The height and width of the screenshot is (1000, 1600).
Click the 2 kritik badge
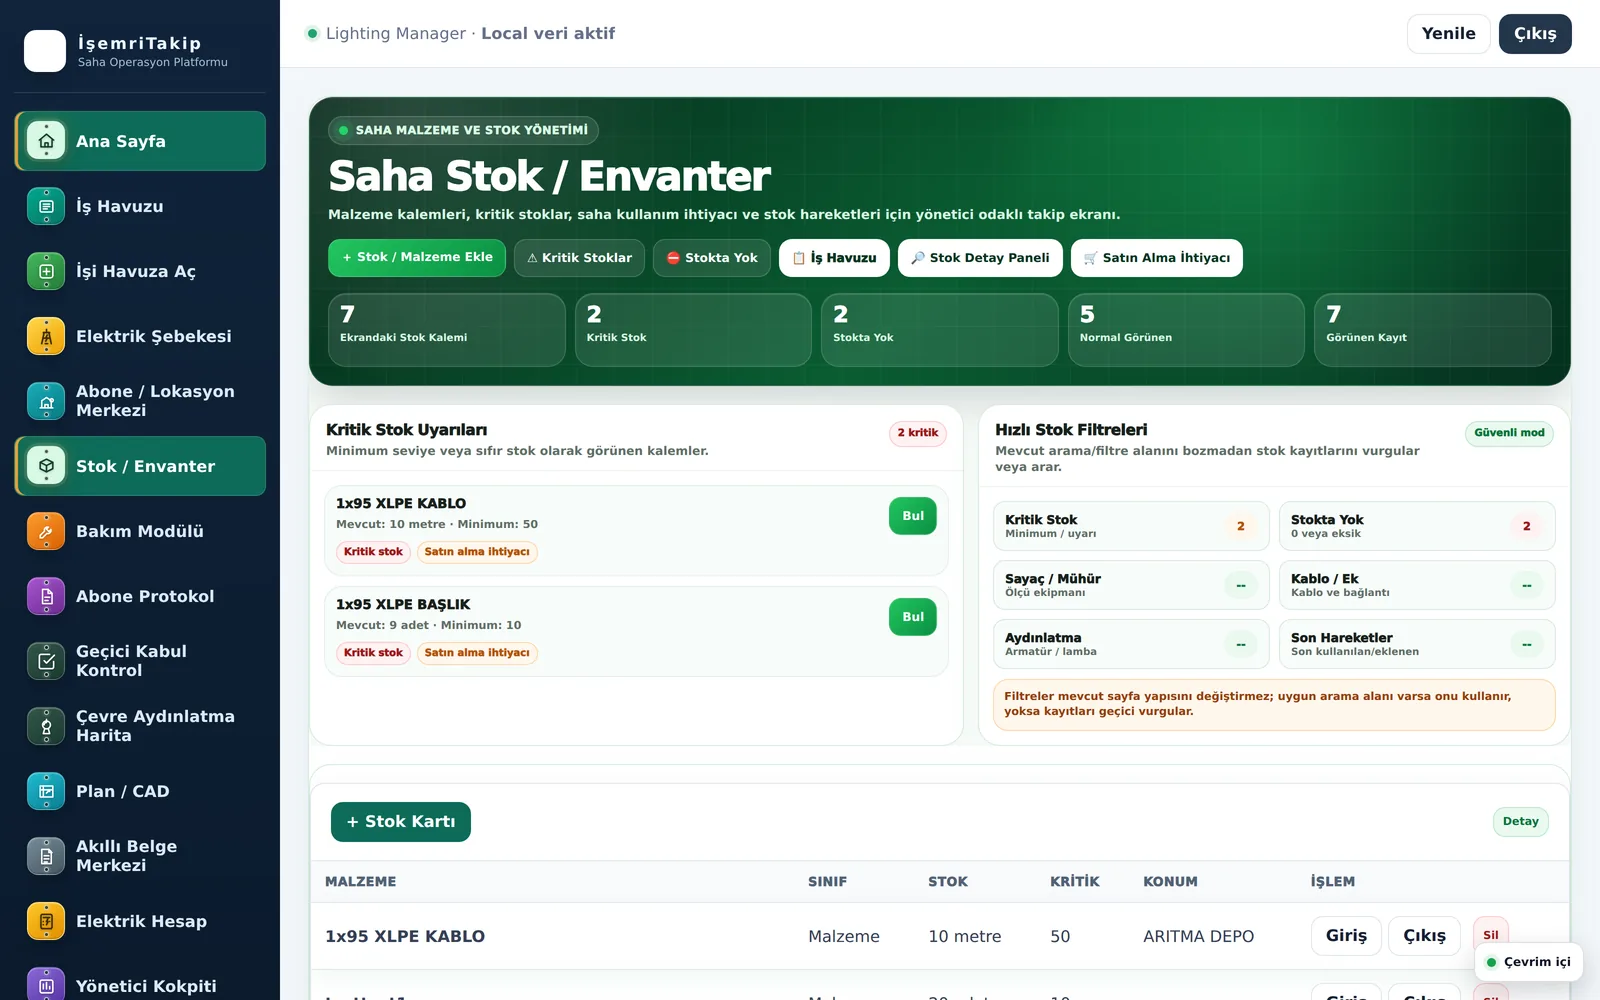[x=917, y=433]
